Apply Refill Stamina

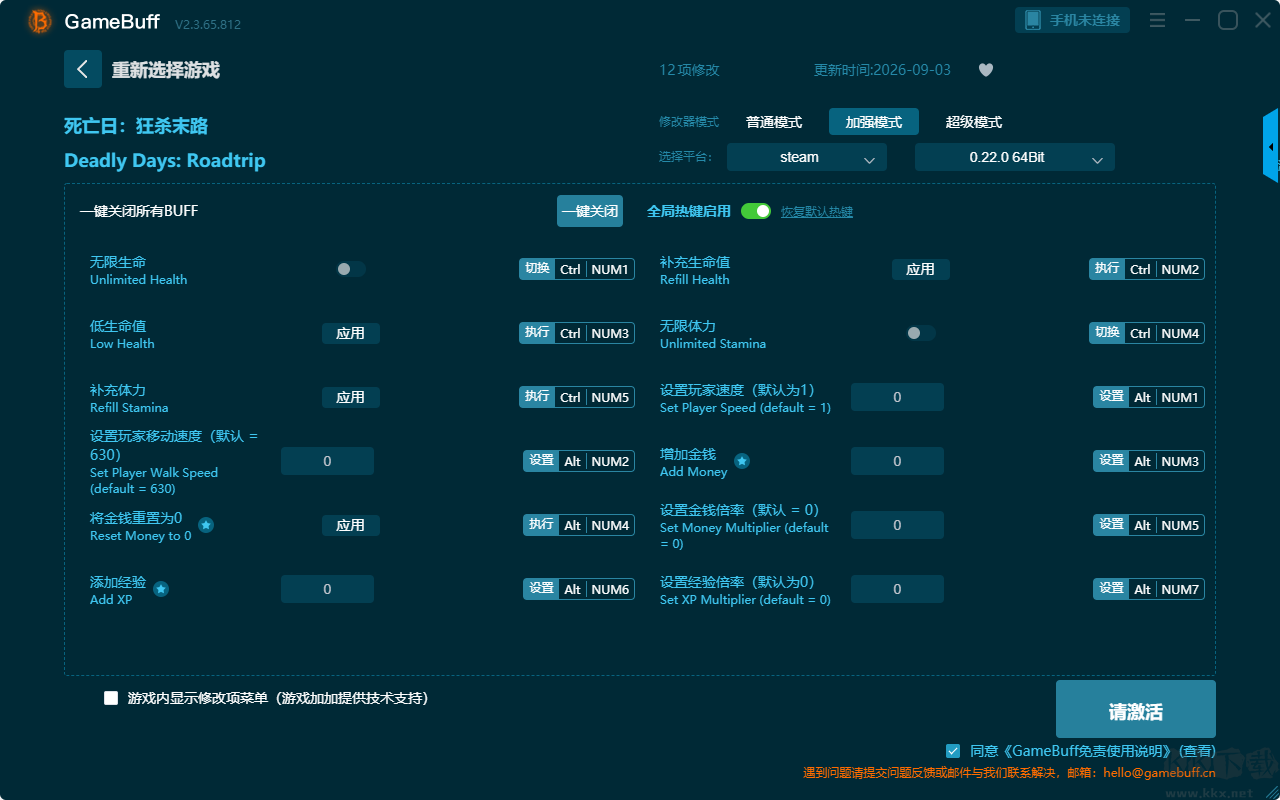click(x=350, y=397)
